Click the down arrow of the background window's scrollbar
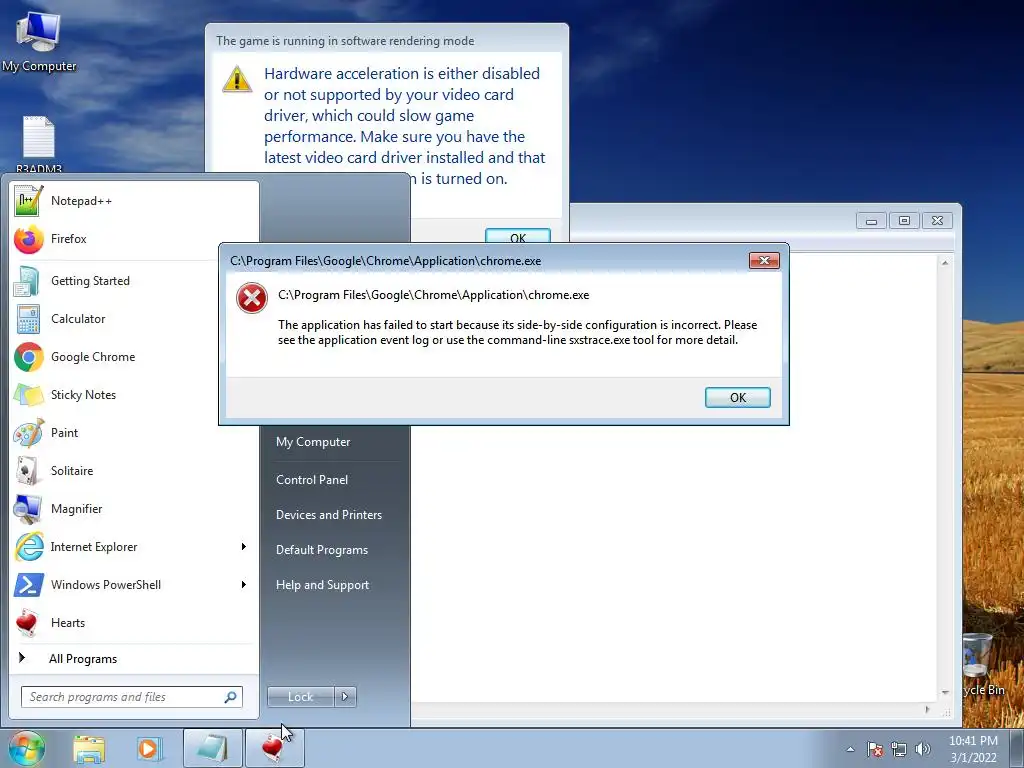Image resolution: width=1024 pixels, height=768 pixels. click(x=945, y=692)
